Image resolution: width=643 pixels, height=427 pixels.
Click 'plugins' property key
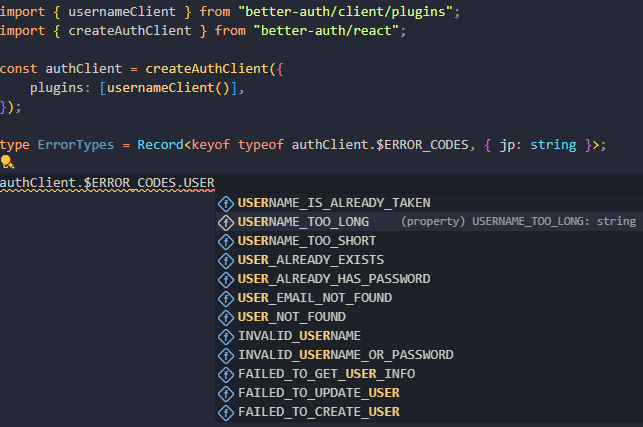tap(57, 88)
